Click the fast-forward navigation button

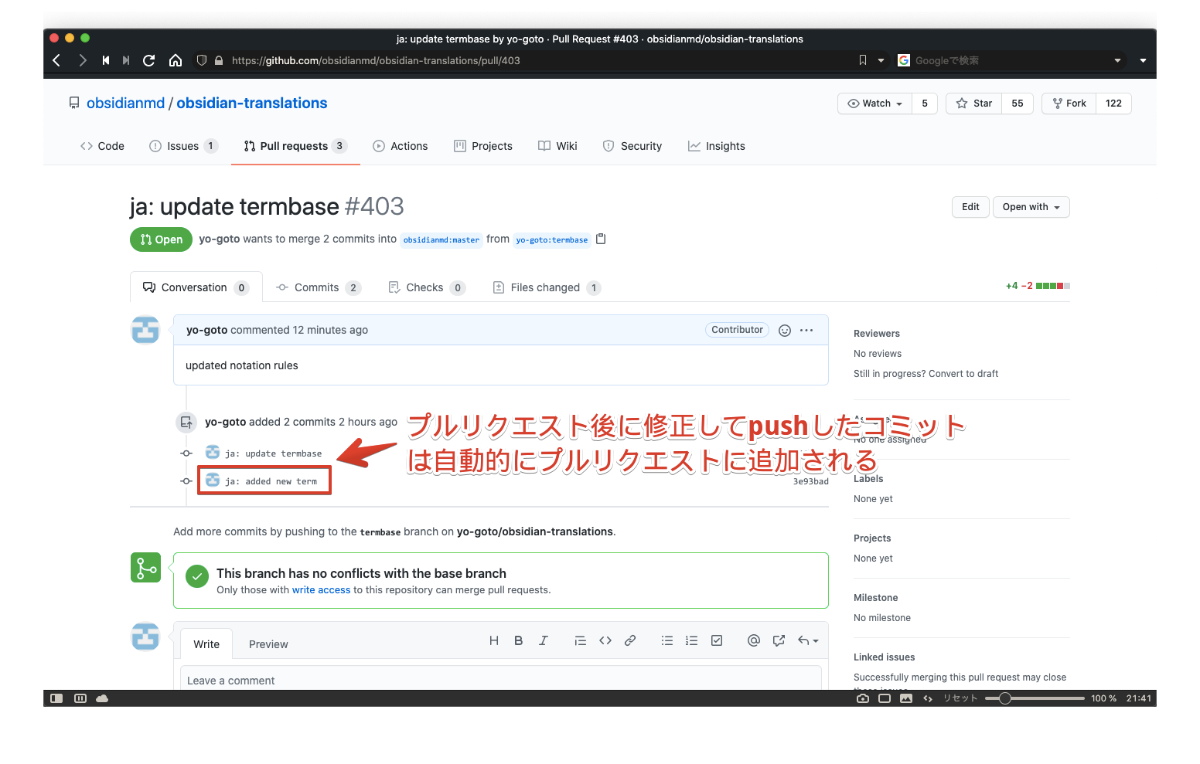click(126, 60)
